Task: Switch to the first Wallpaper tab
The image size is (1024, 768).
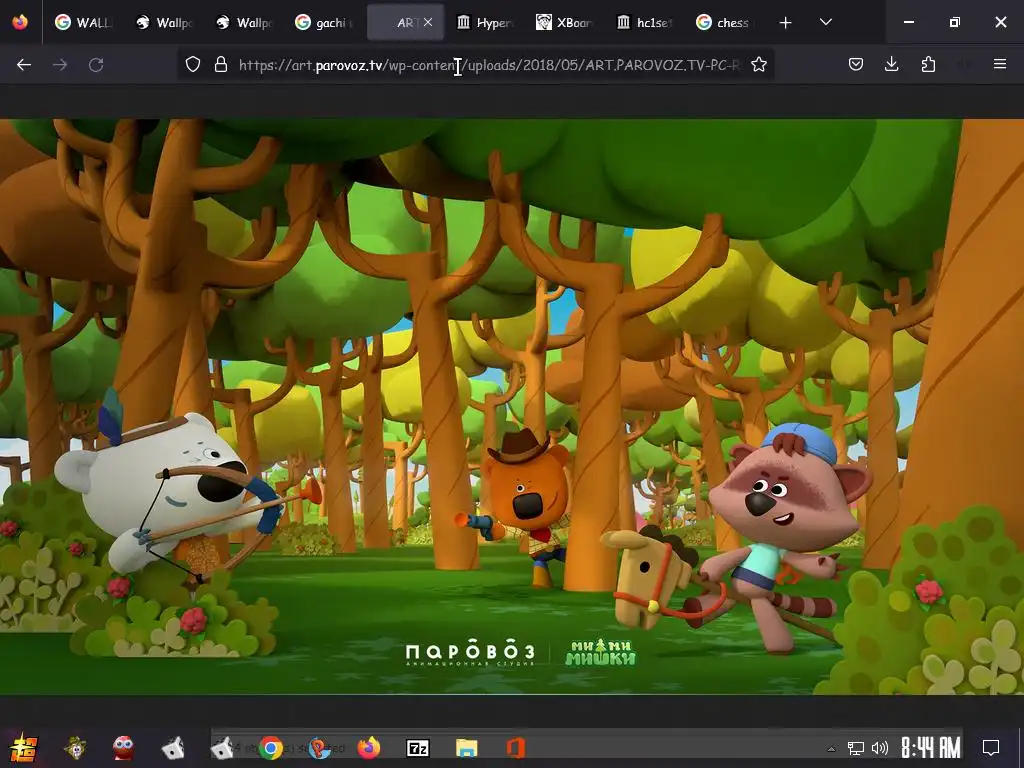Action: [x=165, y=22]
